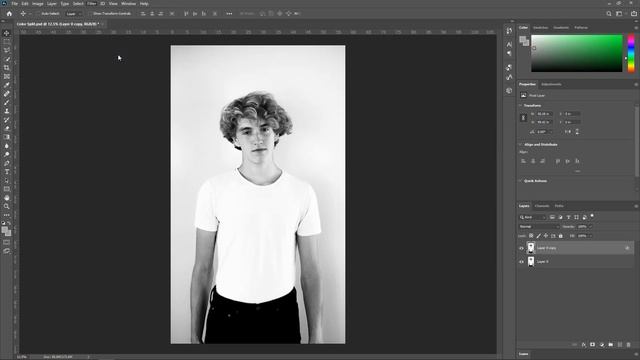Viewport: 640px width, 360px height.
Task: Open the layer Opacity dropdown
Action: pyautogui.click(x=590, y=227)
